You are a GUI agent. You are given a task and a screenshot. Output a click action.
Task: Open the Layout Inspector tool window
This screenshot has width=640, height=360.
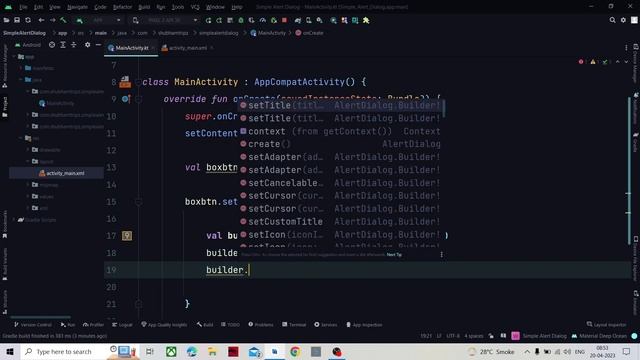[x=606, y=325]
